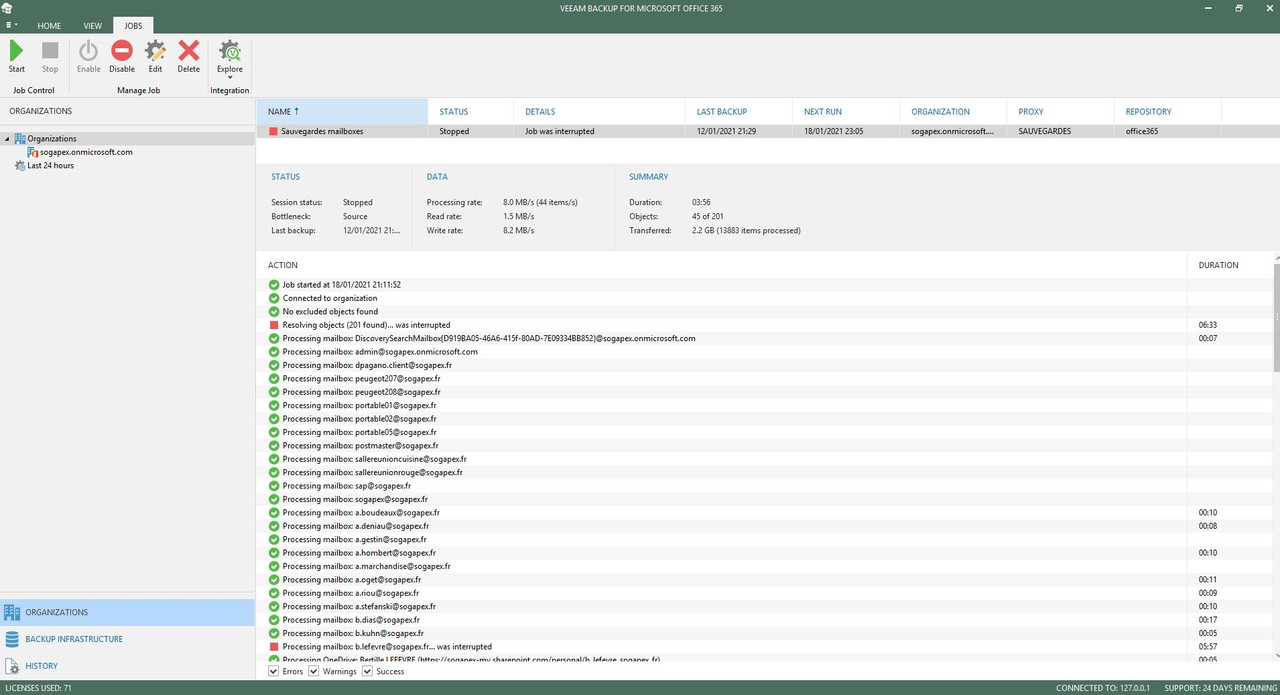Screen dimensions: 1280x695
Task: Click the PROXY column header
Action: (1060, 112)
